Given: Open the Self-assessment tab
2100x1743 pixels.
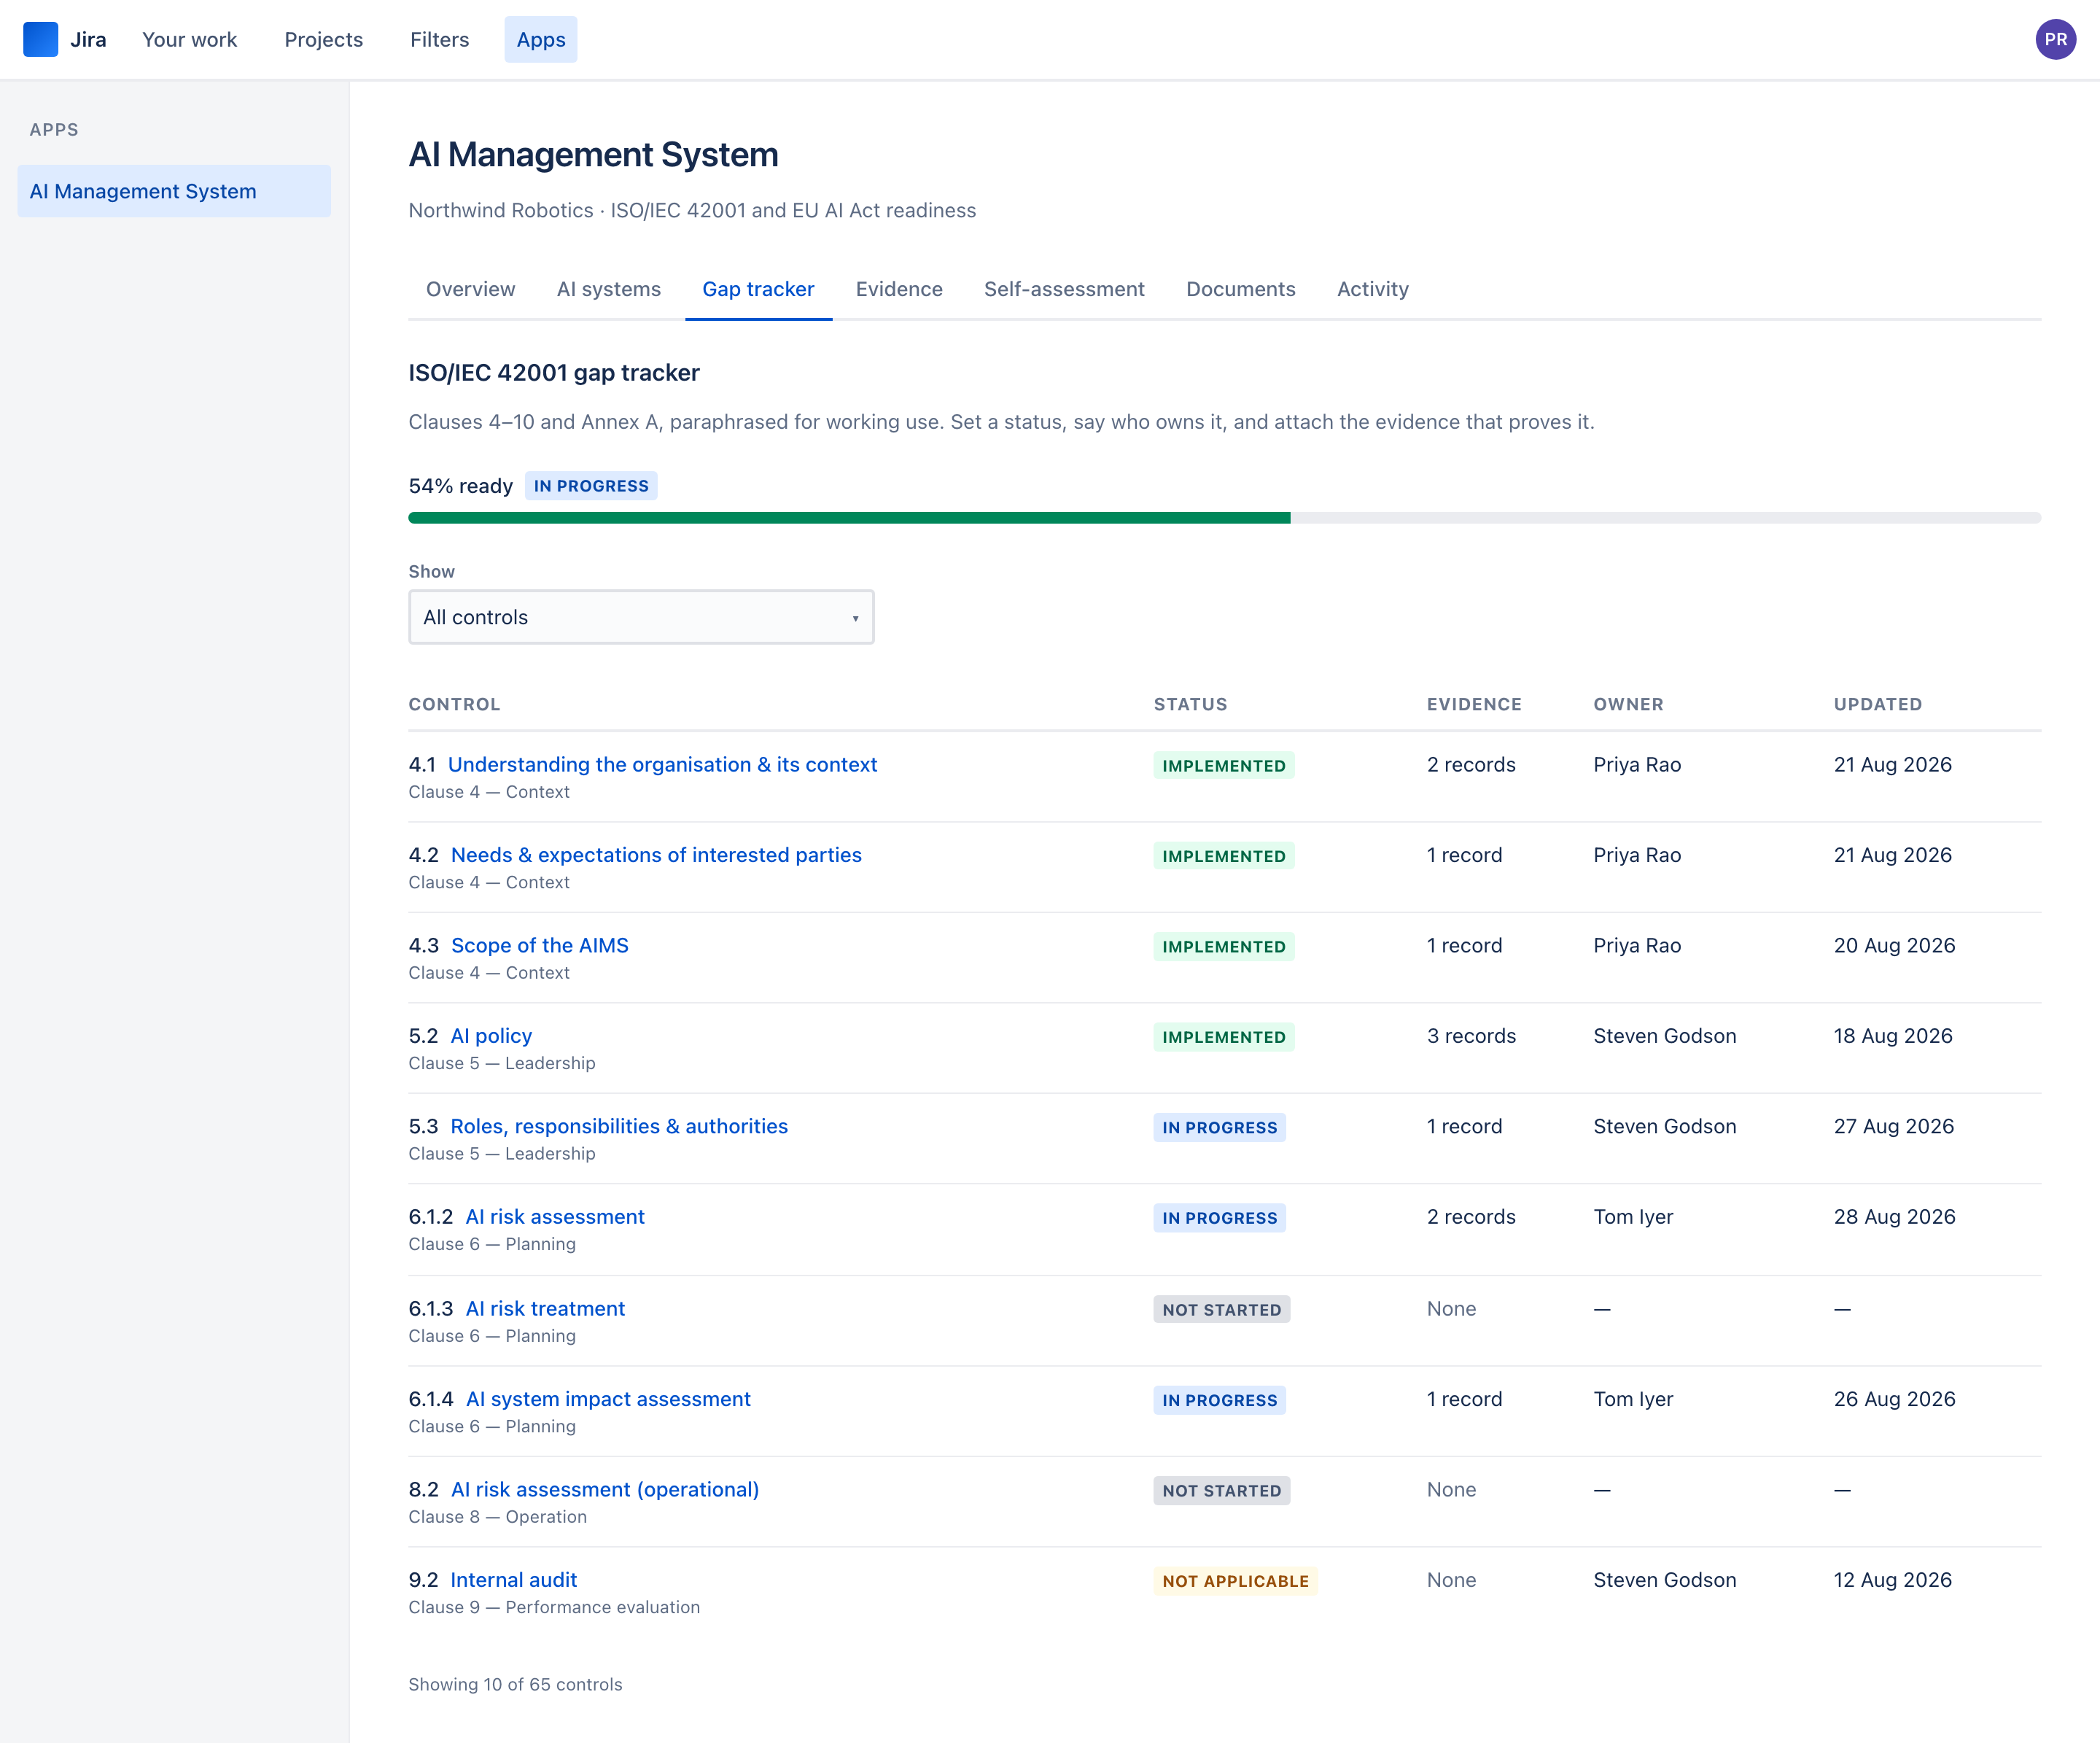Looking at the screenshot, I should coord(1064,289).
